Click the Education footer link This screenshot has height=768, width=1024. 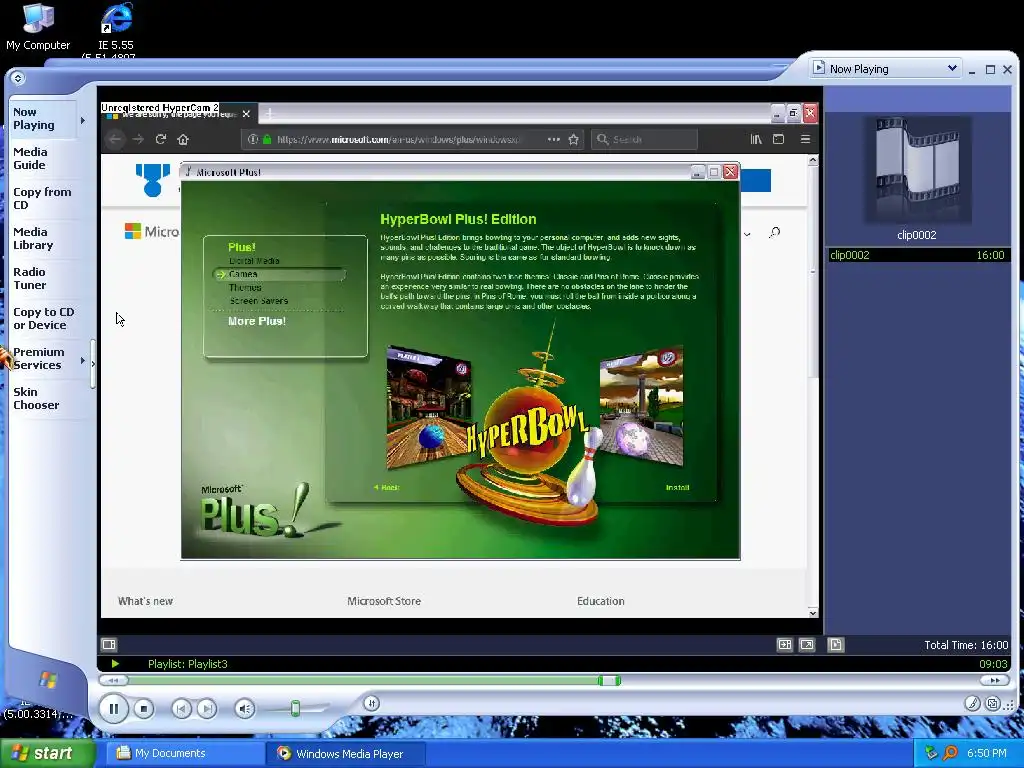601,601
